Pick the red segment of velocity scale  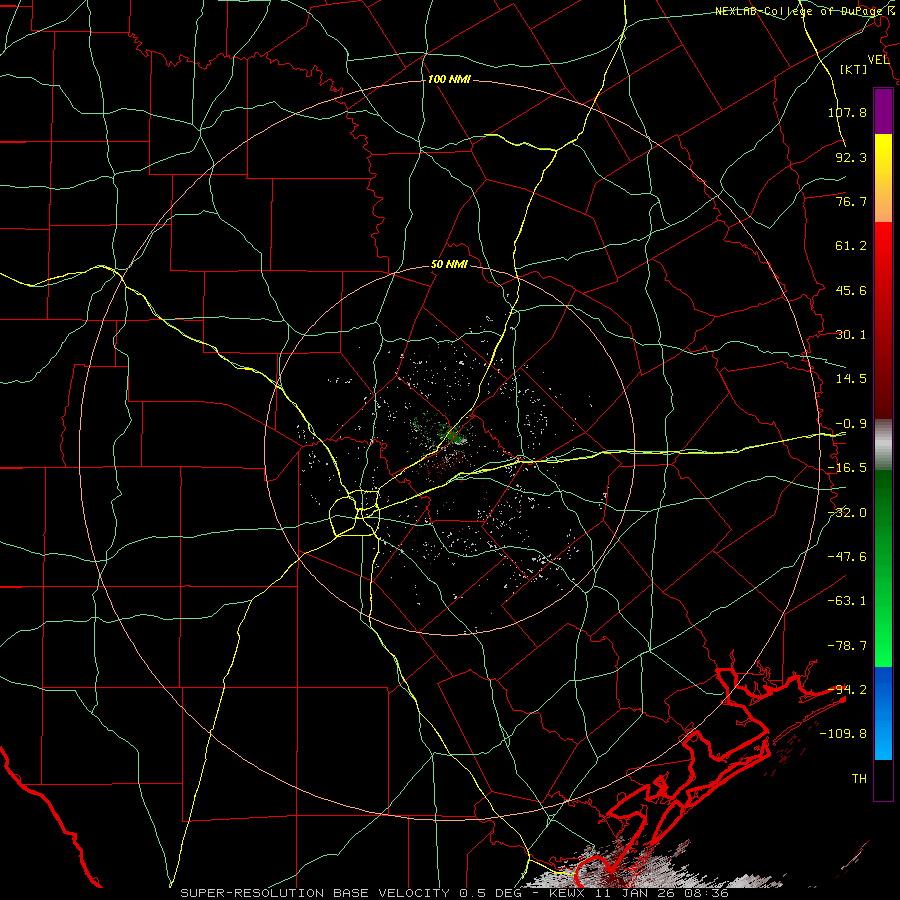pos(883,320)
